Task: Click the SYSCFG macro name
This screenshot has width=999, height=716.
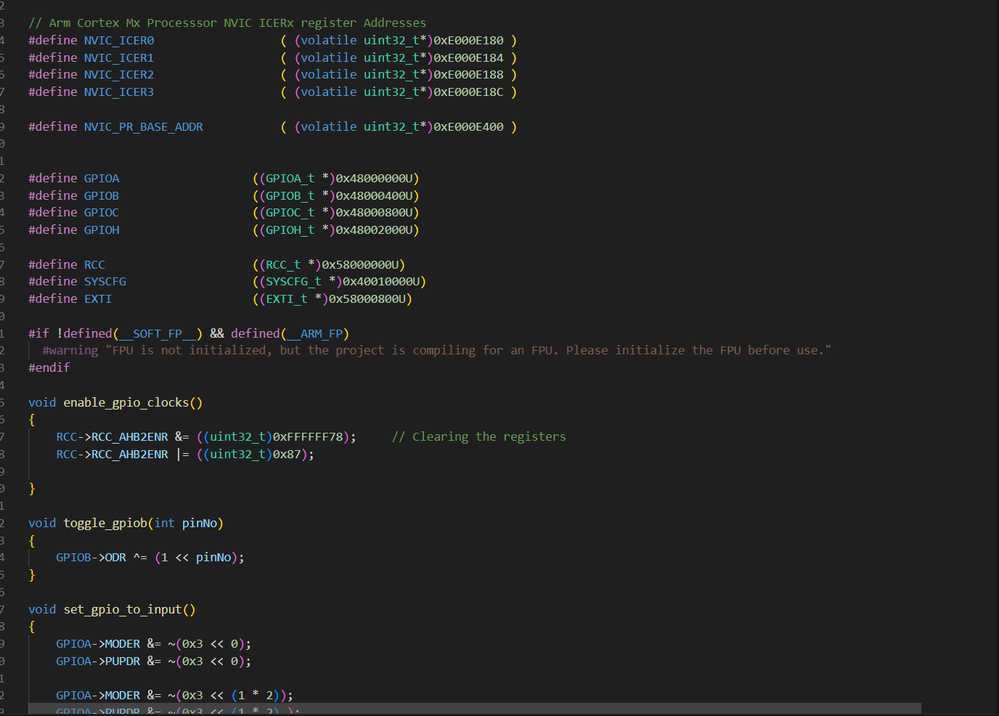Action: tap(105, 281)
